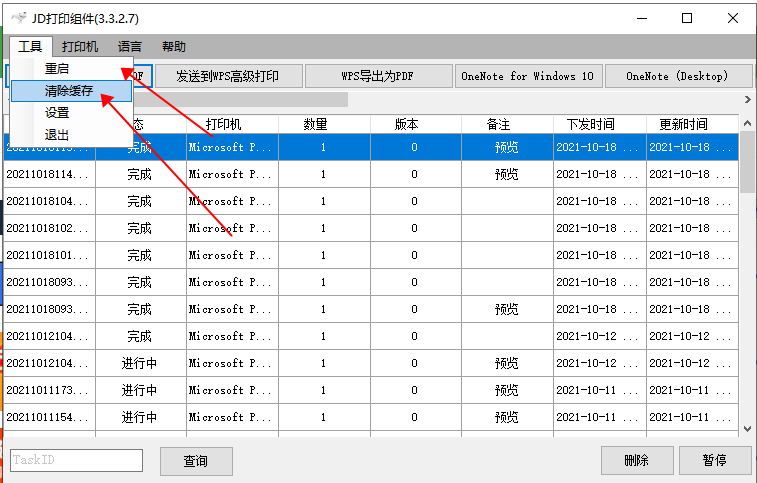
Task: Open the 工具 menu
Action: point(30,46)
